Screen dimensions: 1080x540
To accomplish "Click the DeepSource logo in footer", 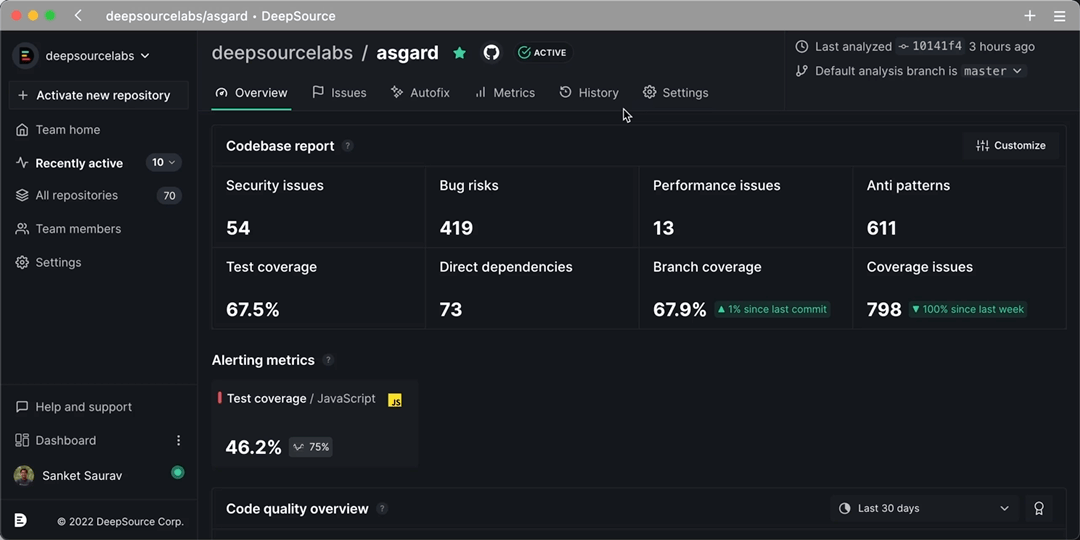I will pos(21,521).
